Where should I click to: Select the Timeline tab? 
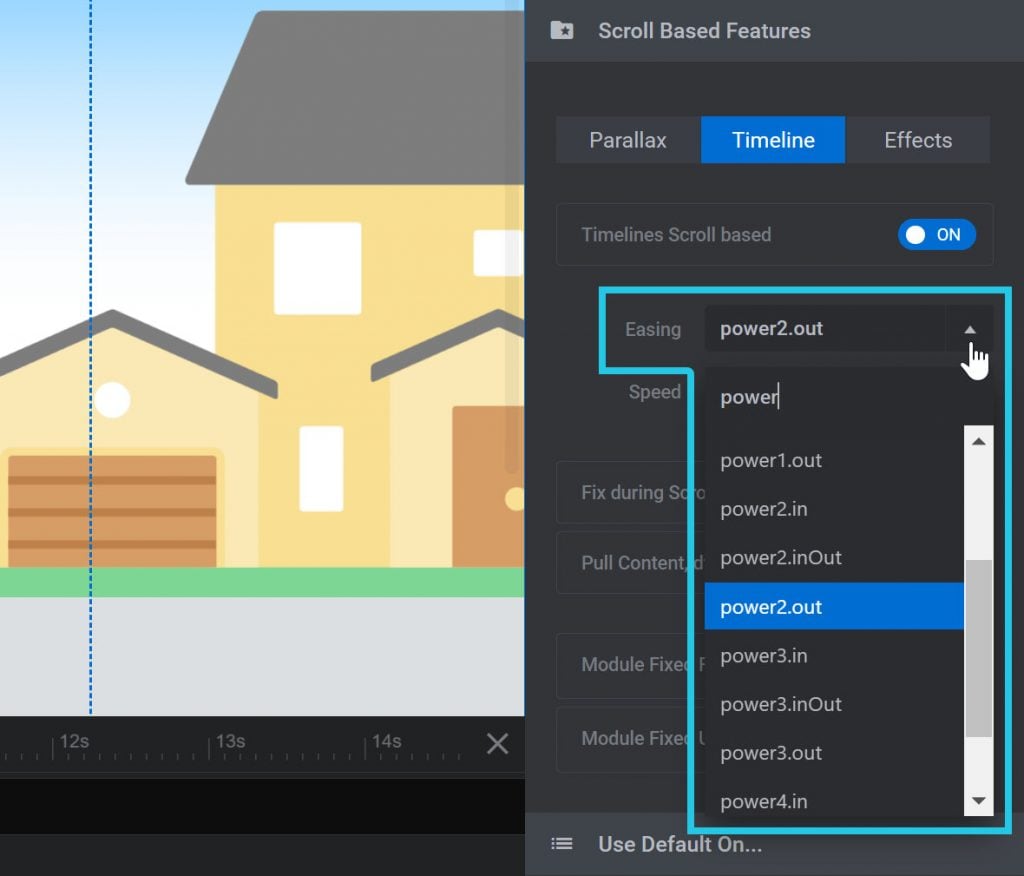click(x=773, y=140)
